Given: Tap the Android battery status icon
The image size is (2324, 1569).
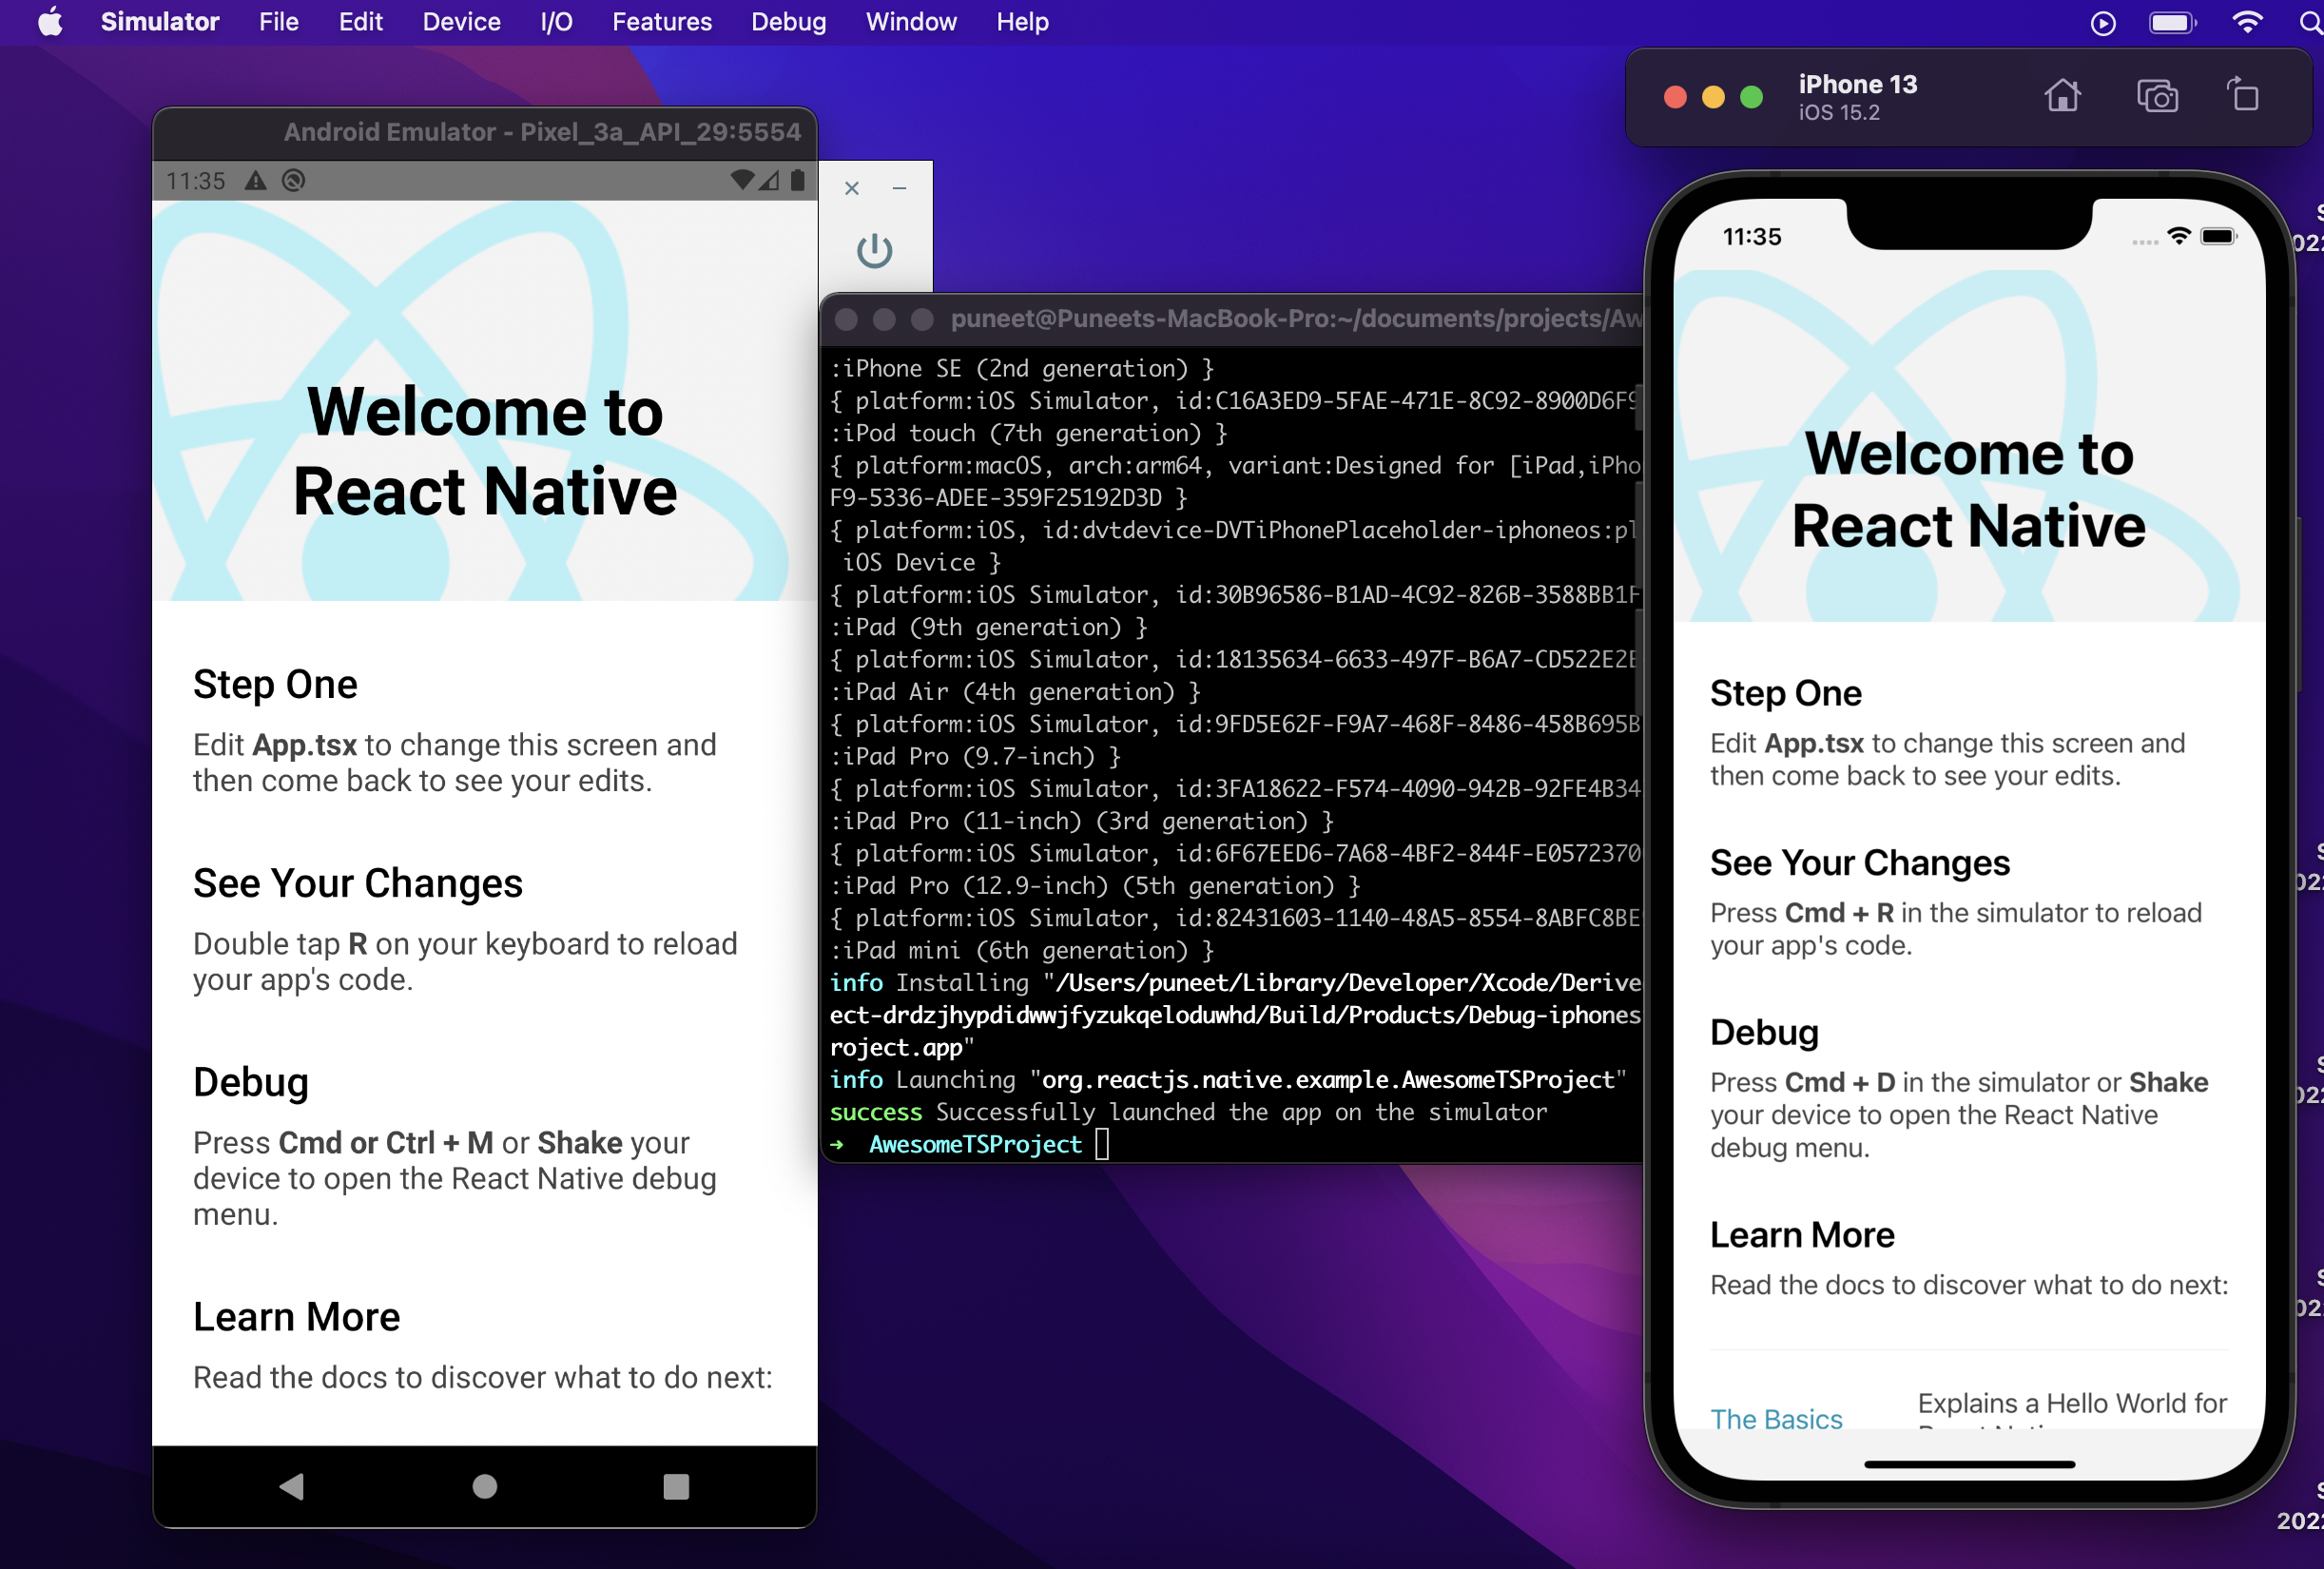Looking at the screenshot, I should 798,180.
